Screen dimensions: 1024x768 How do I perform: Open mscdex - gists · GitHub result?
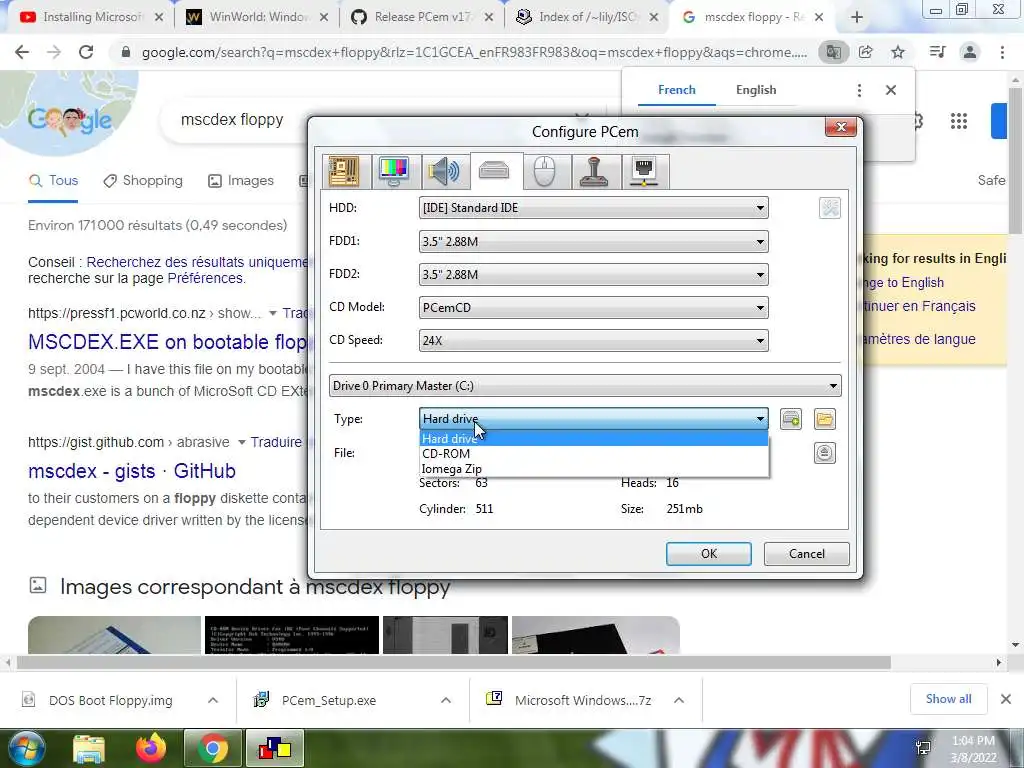click(x=132, y=471)
